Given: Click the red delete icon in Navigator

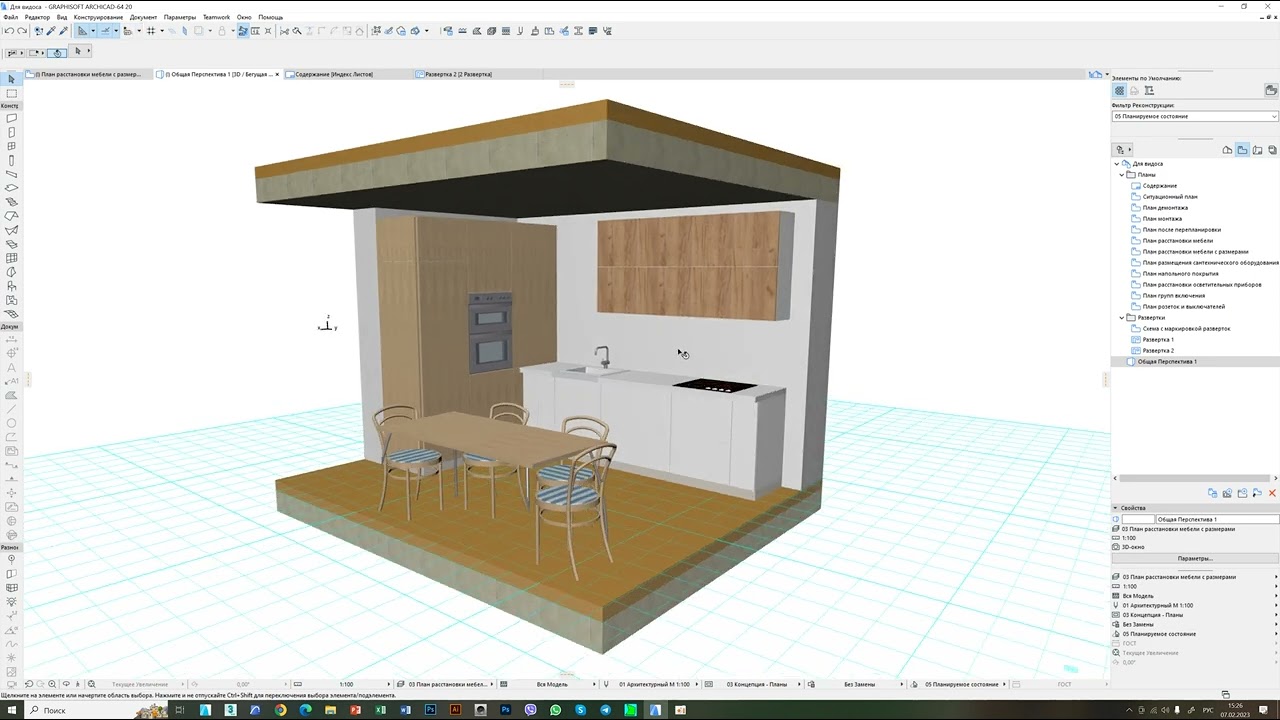Looking at the screenshot, I should click(1272, 493).
